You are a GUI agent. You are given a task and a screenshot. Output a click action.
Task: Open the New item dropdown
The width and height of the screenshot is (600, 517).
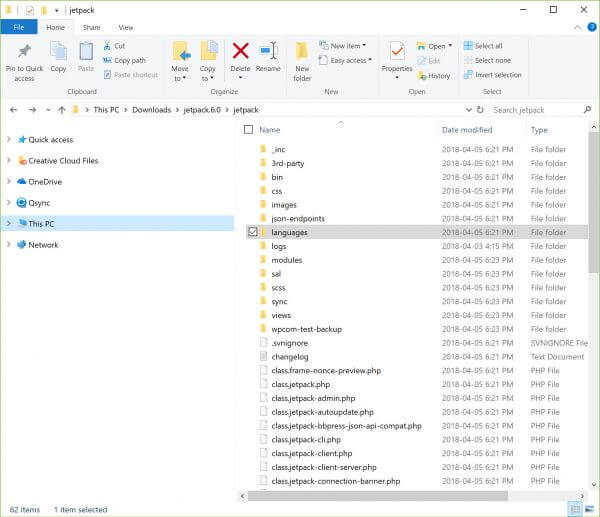(342, 46)
